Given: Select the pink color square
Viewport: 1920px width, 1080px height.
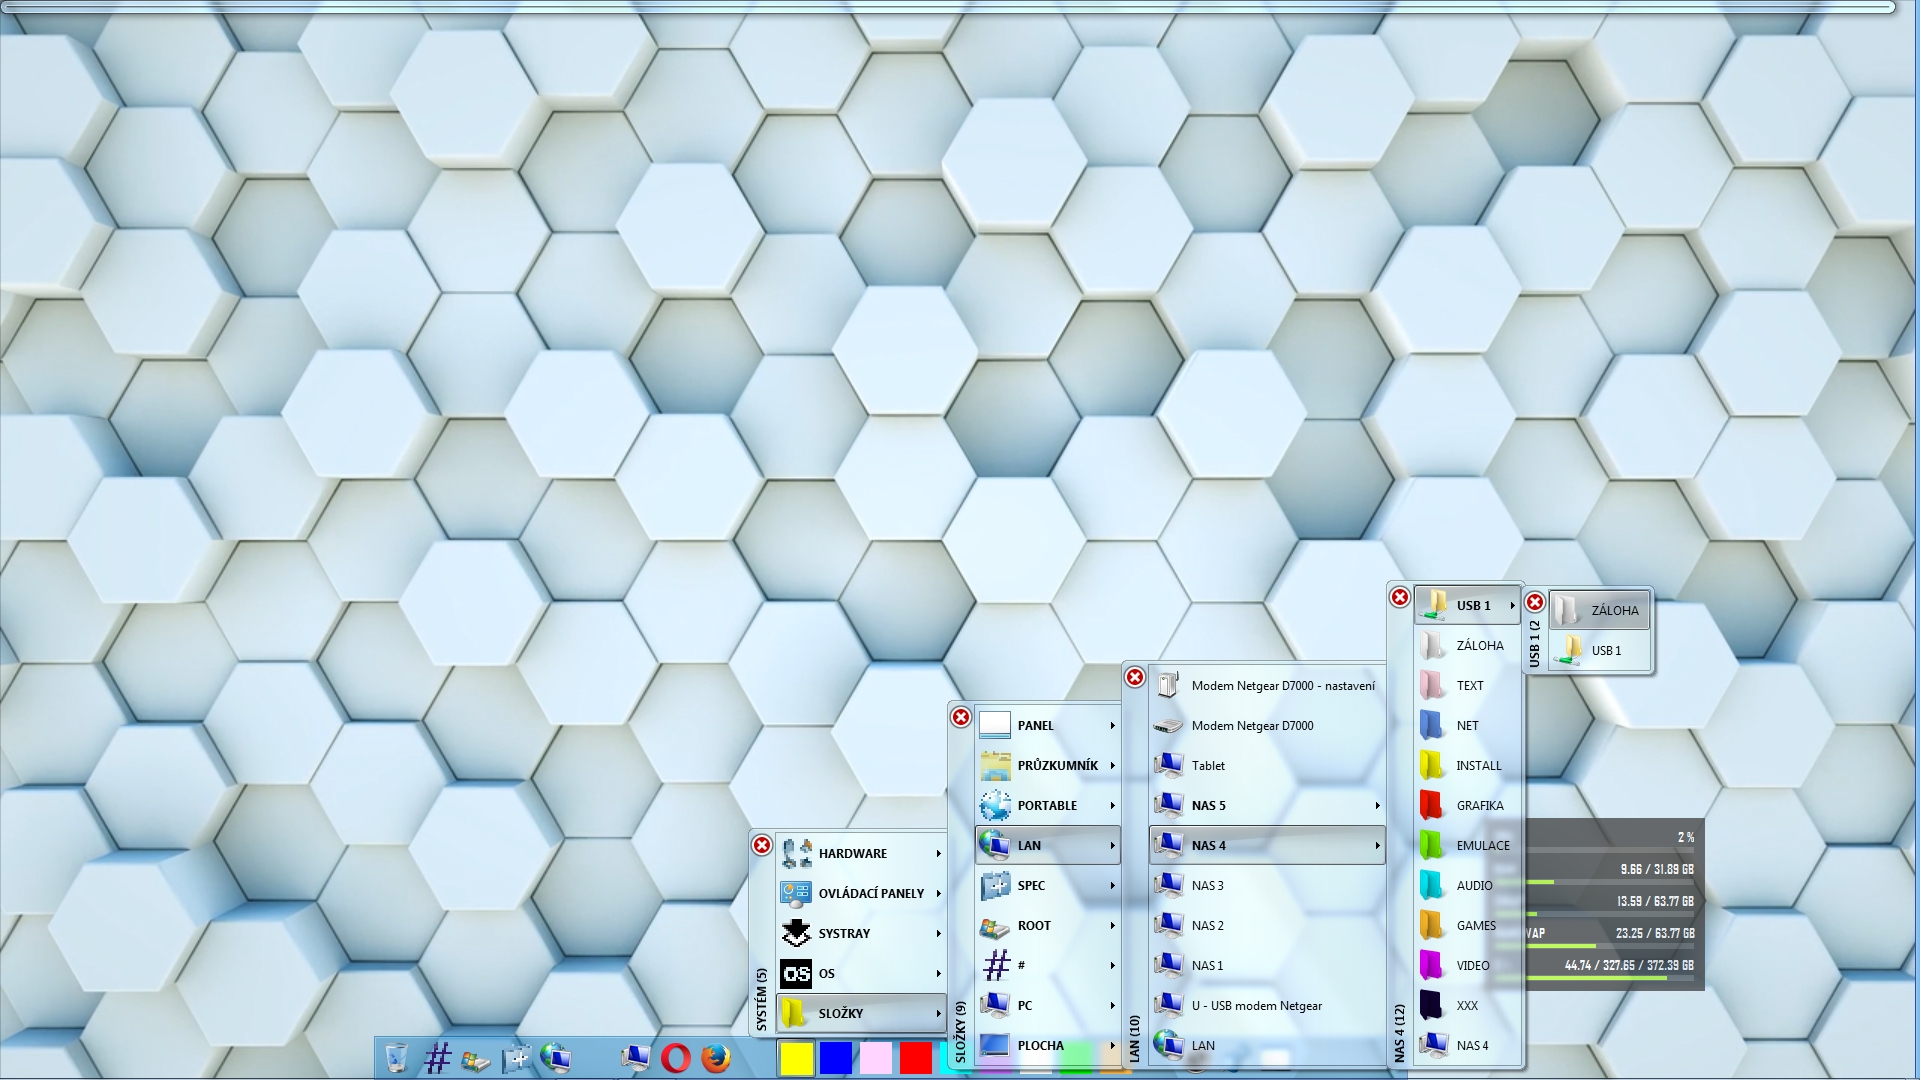Looking at the screenshot, I should [876, 1058].
